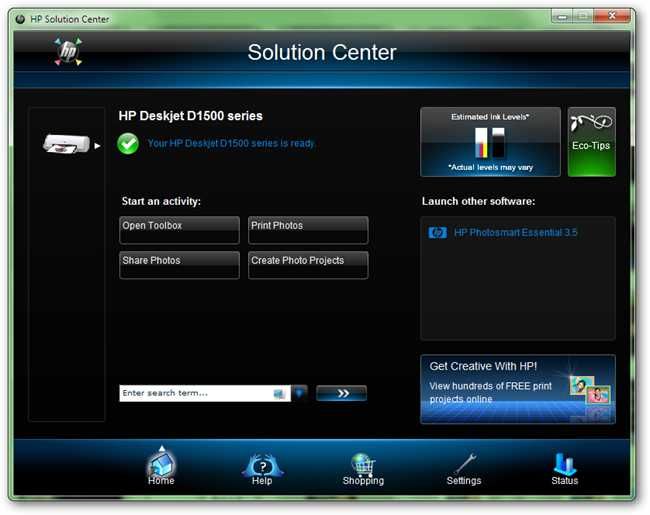This screenshot has height=515, width=650.
Task: Click the Create Photo Projects button
Action: pyautogui.click(x=308, y=265)
